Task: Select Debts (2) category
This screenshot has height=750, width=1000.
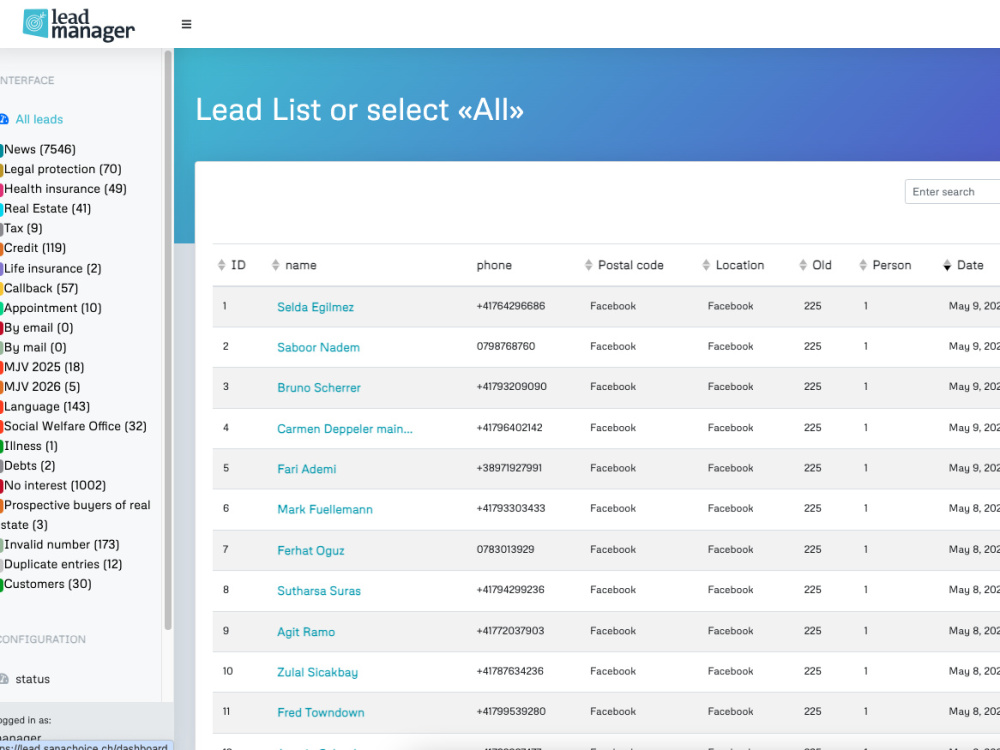Action: 29,466
